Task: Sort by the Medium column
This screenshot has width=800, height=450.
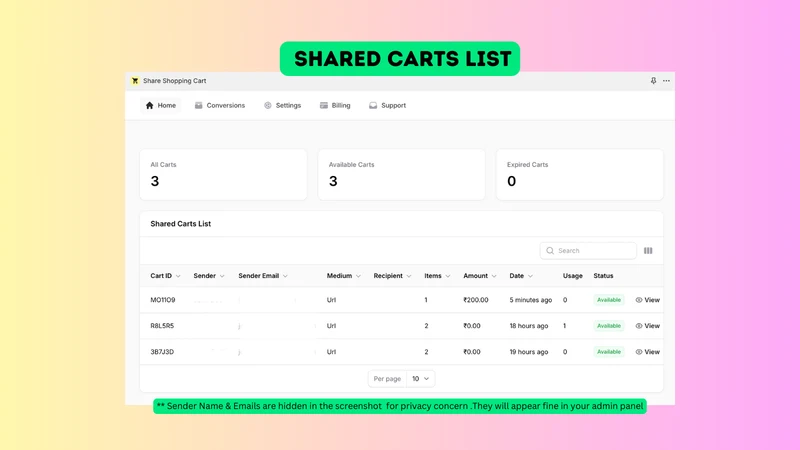Action: point(343,276)
